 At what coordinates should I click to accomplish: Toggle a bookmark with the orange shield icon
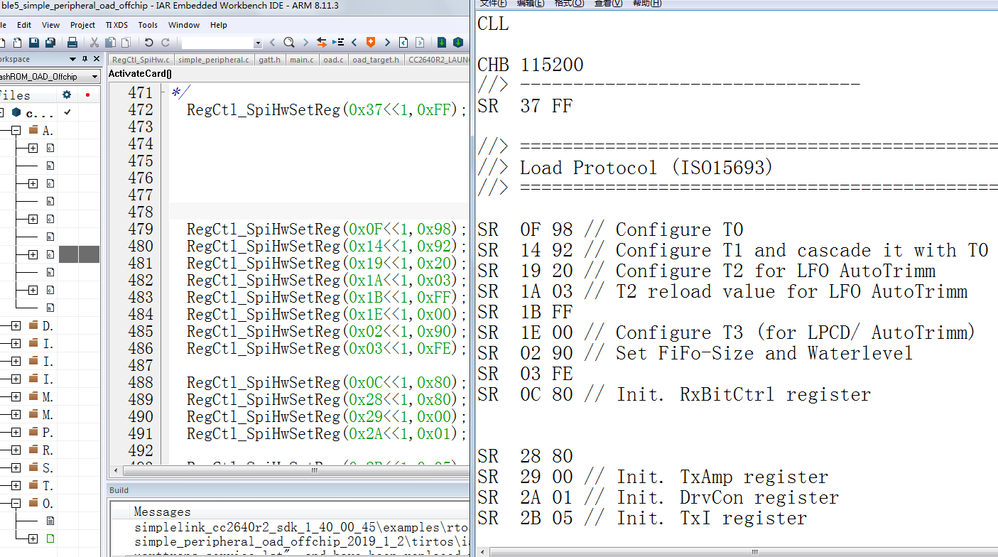click(370, 43)
